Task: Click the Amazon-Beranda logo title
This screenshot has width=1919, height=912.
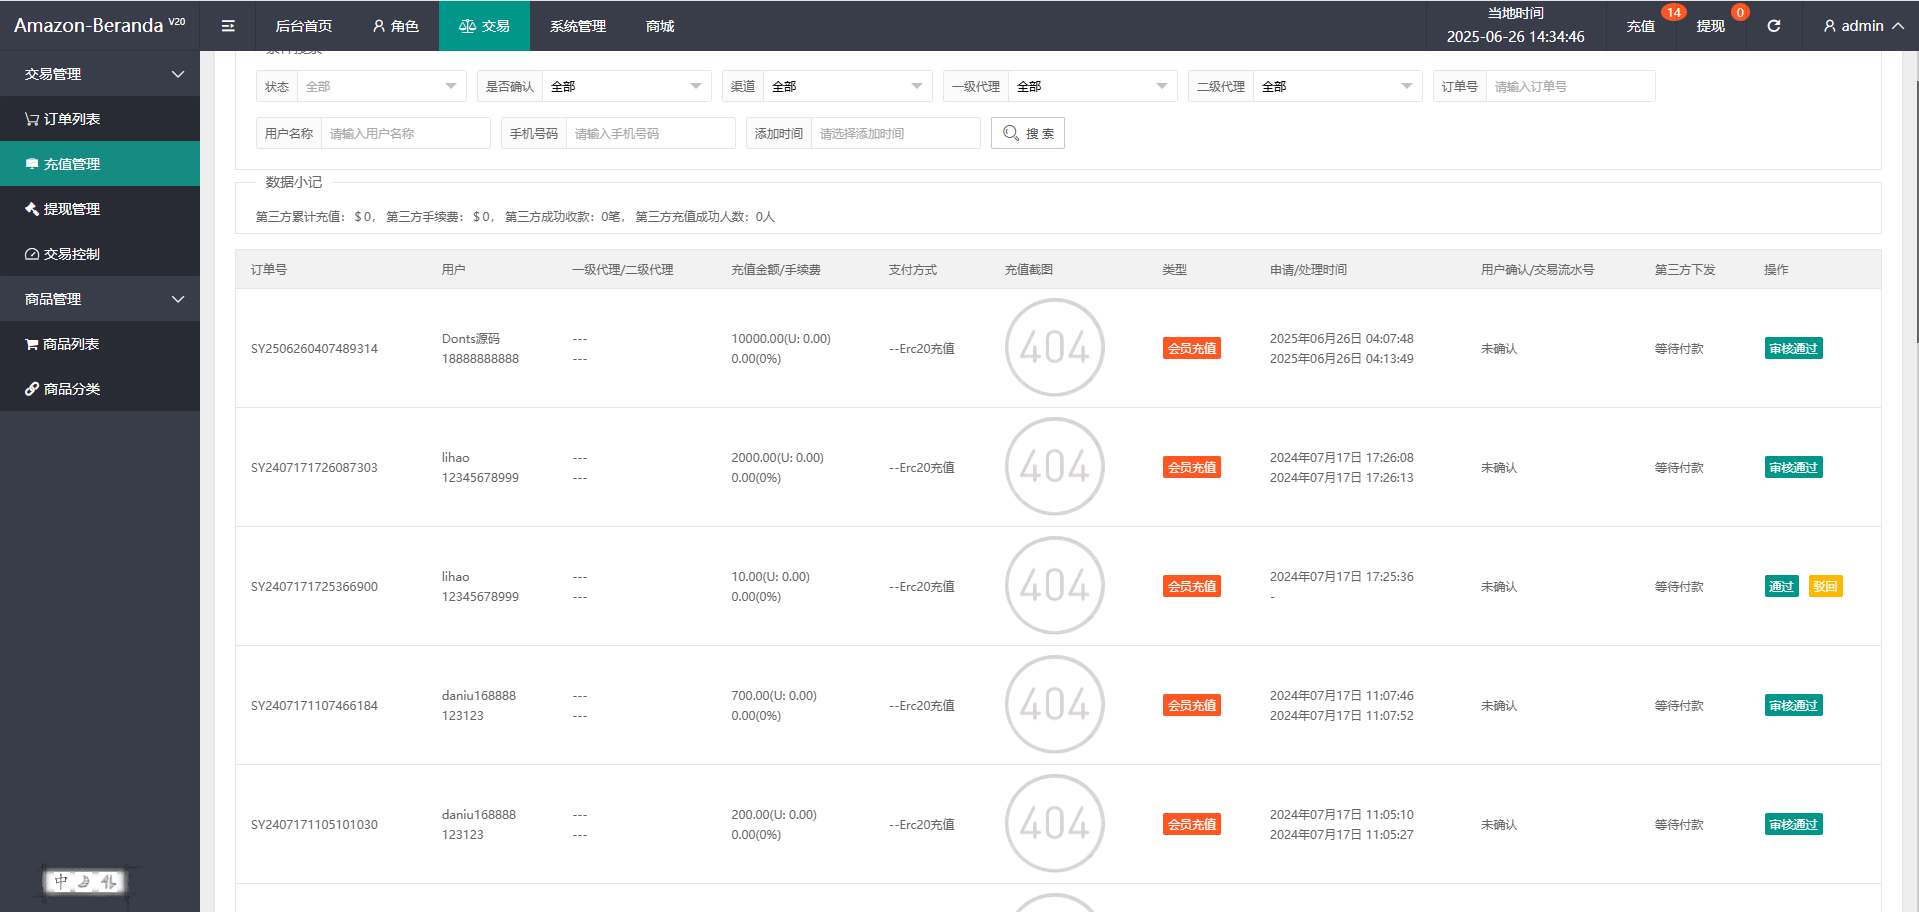Action: (99, 26)
